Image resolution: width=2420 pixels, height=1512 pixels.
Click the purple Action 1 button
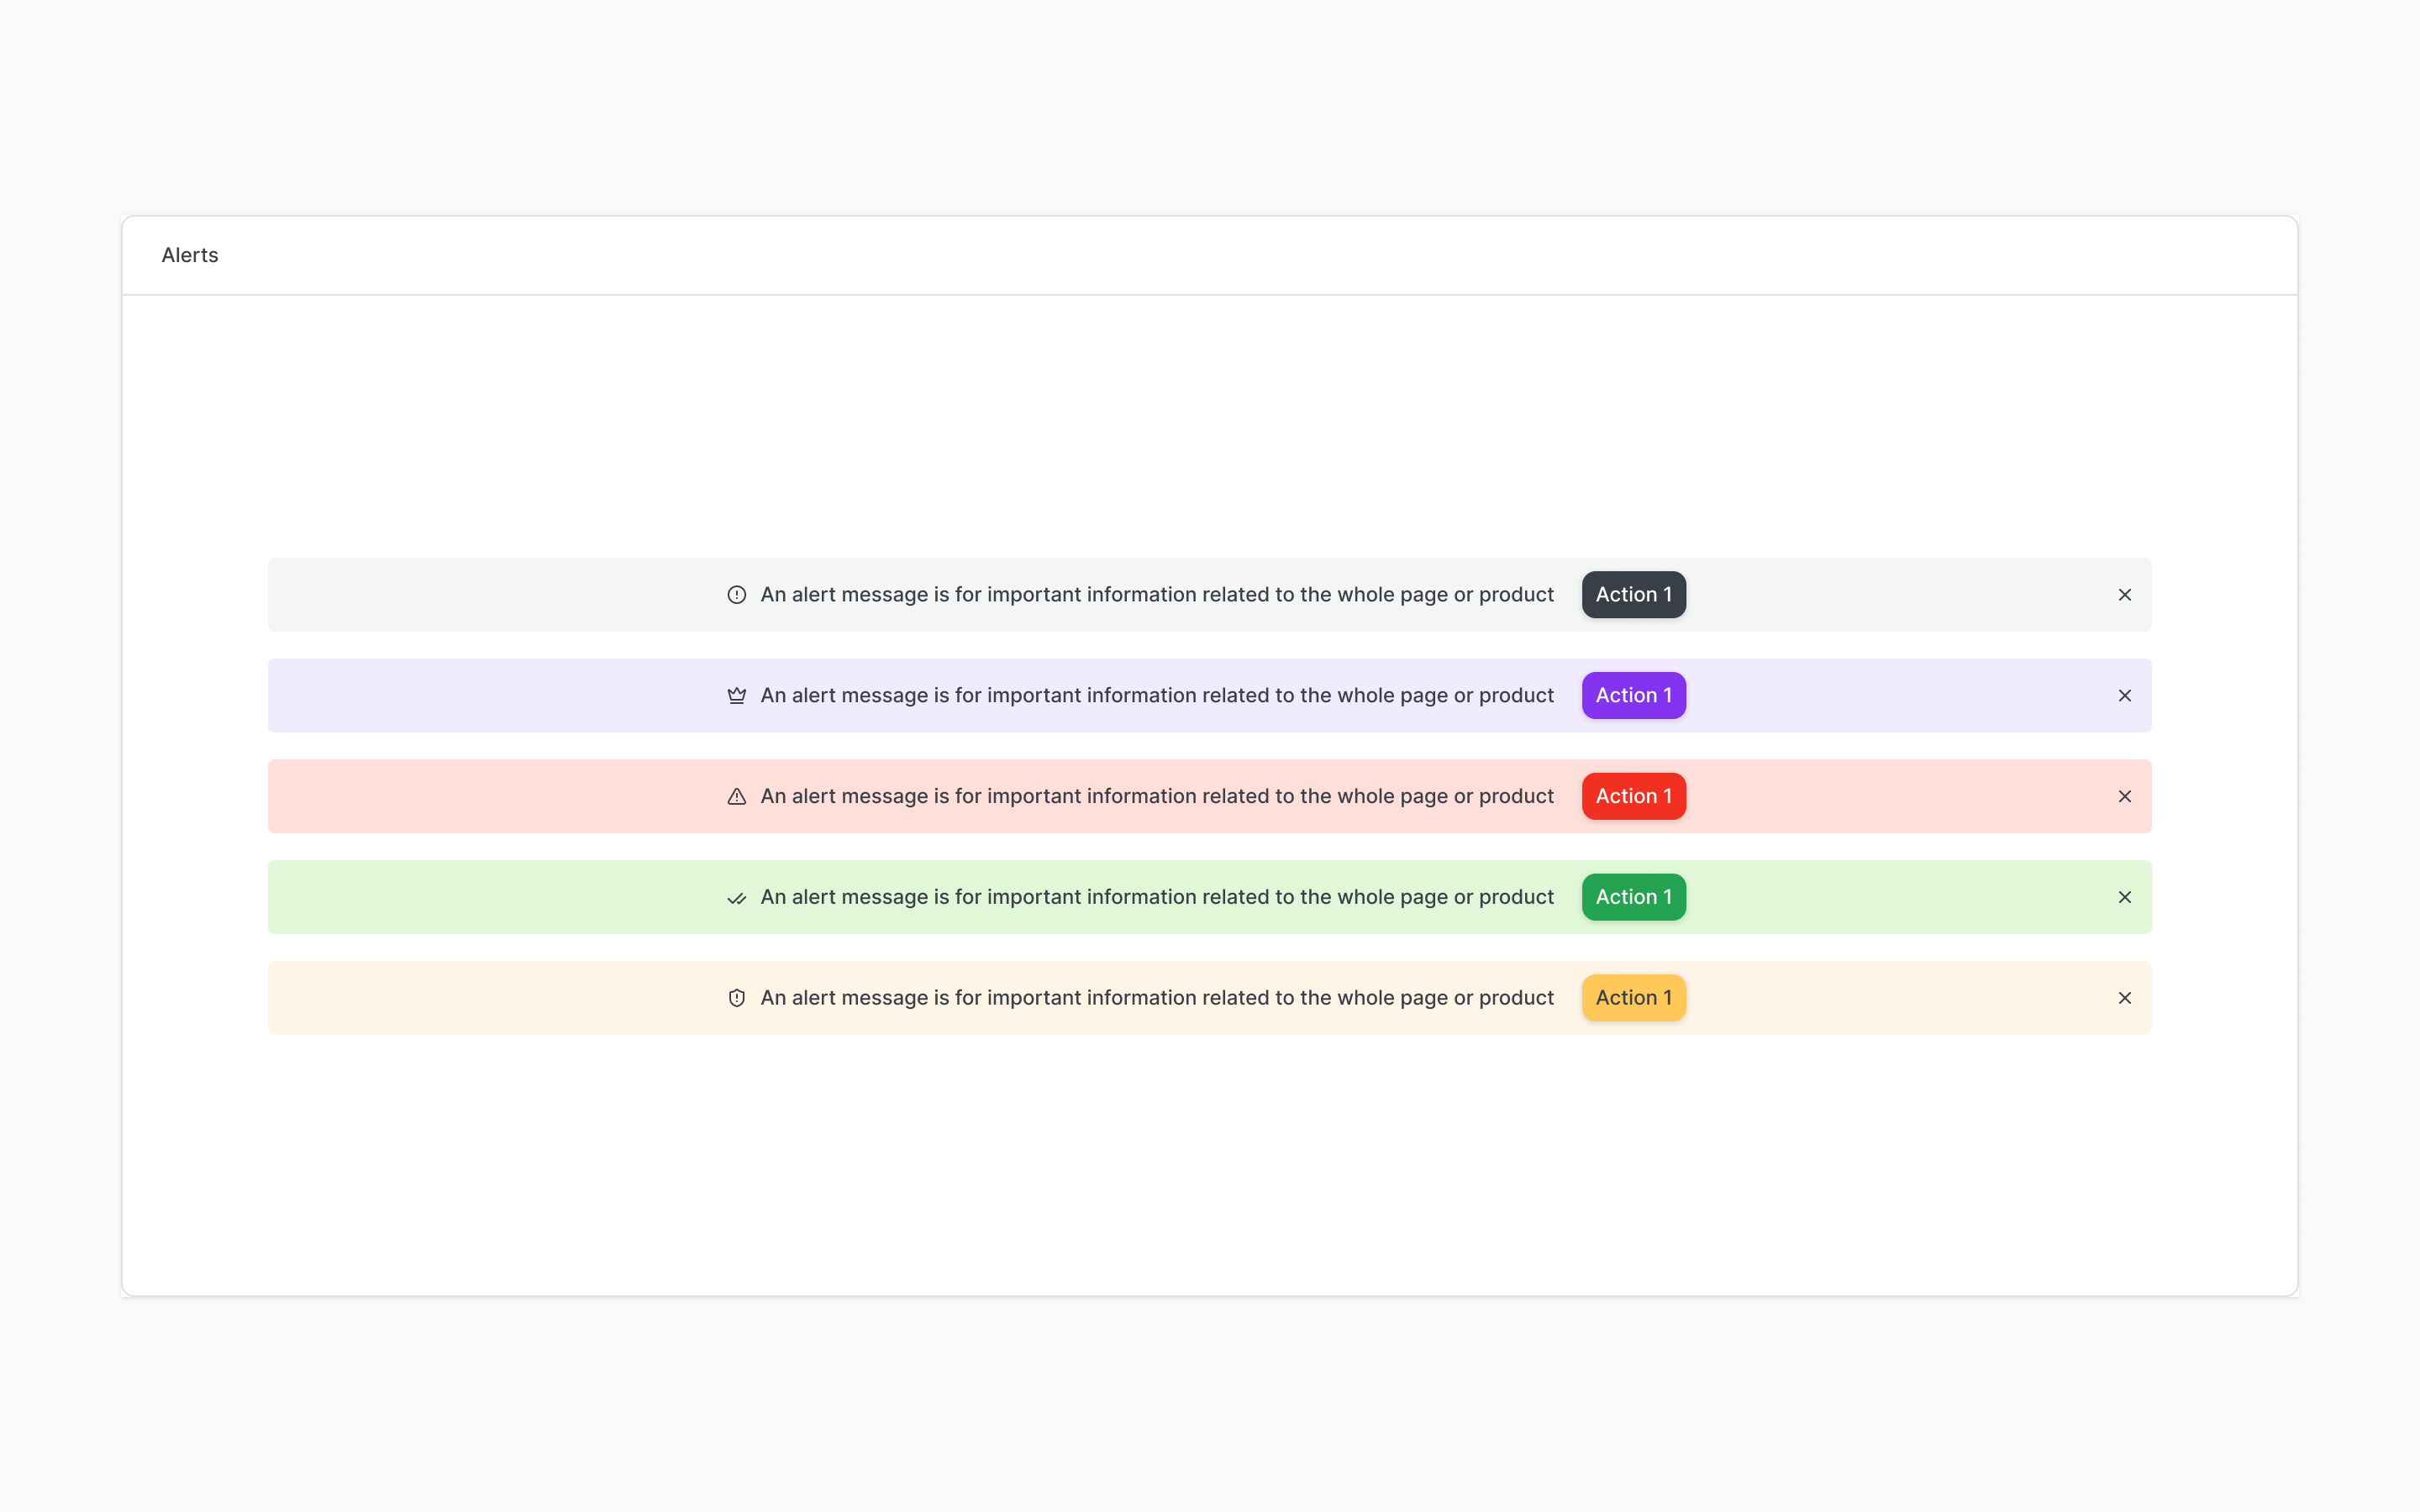[1633, 695]
